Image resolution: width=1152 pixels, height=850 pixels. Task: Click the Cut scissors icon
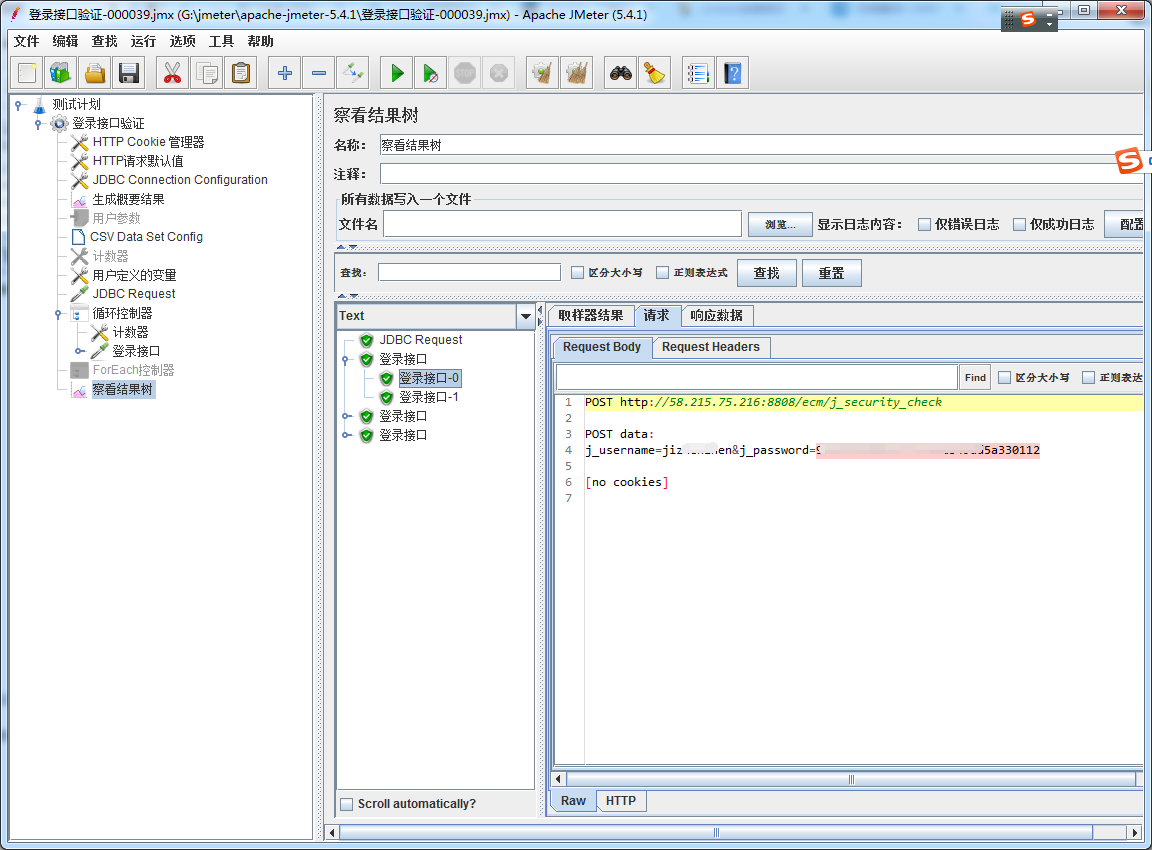click(172, 73)
